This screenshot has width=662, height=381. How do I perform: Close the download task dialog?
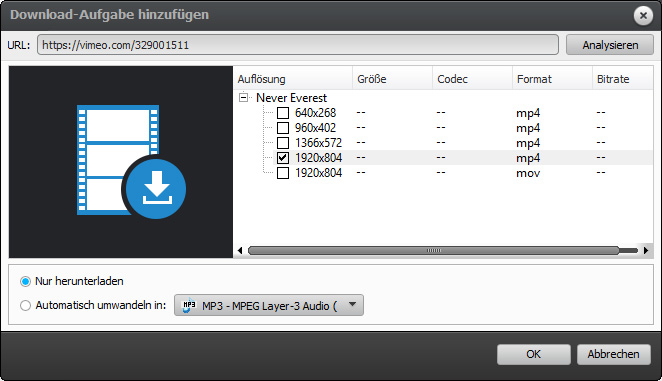click(643, 16)
